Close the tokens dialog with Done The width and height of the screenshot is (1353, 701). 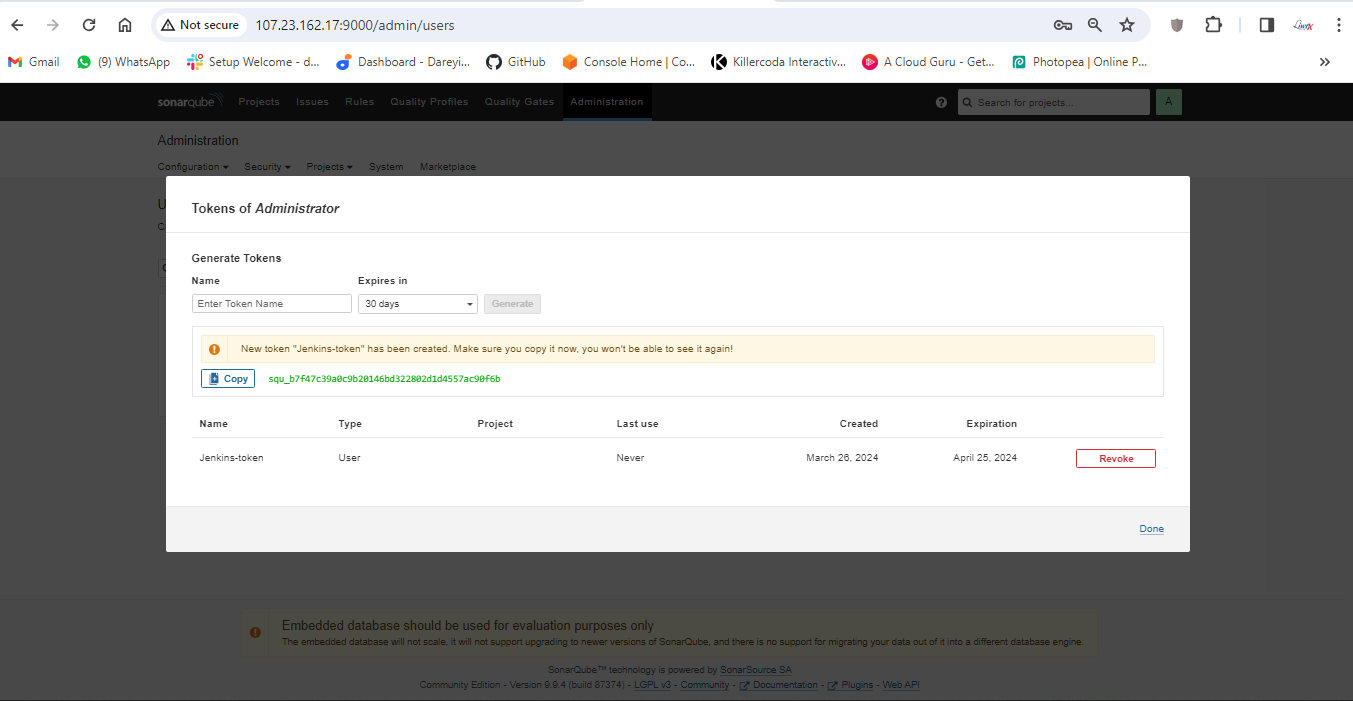click(1151, 529)
